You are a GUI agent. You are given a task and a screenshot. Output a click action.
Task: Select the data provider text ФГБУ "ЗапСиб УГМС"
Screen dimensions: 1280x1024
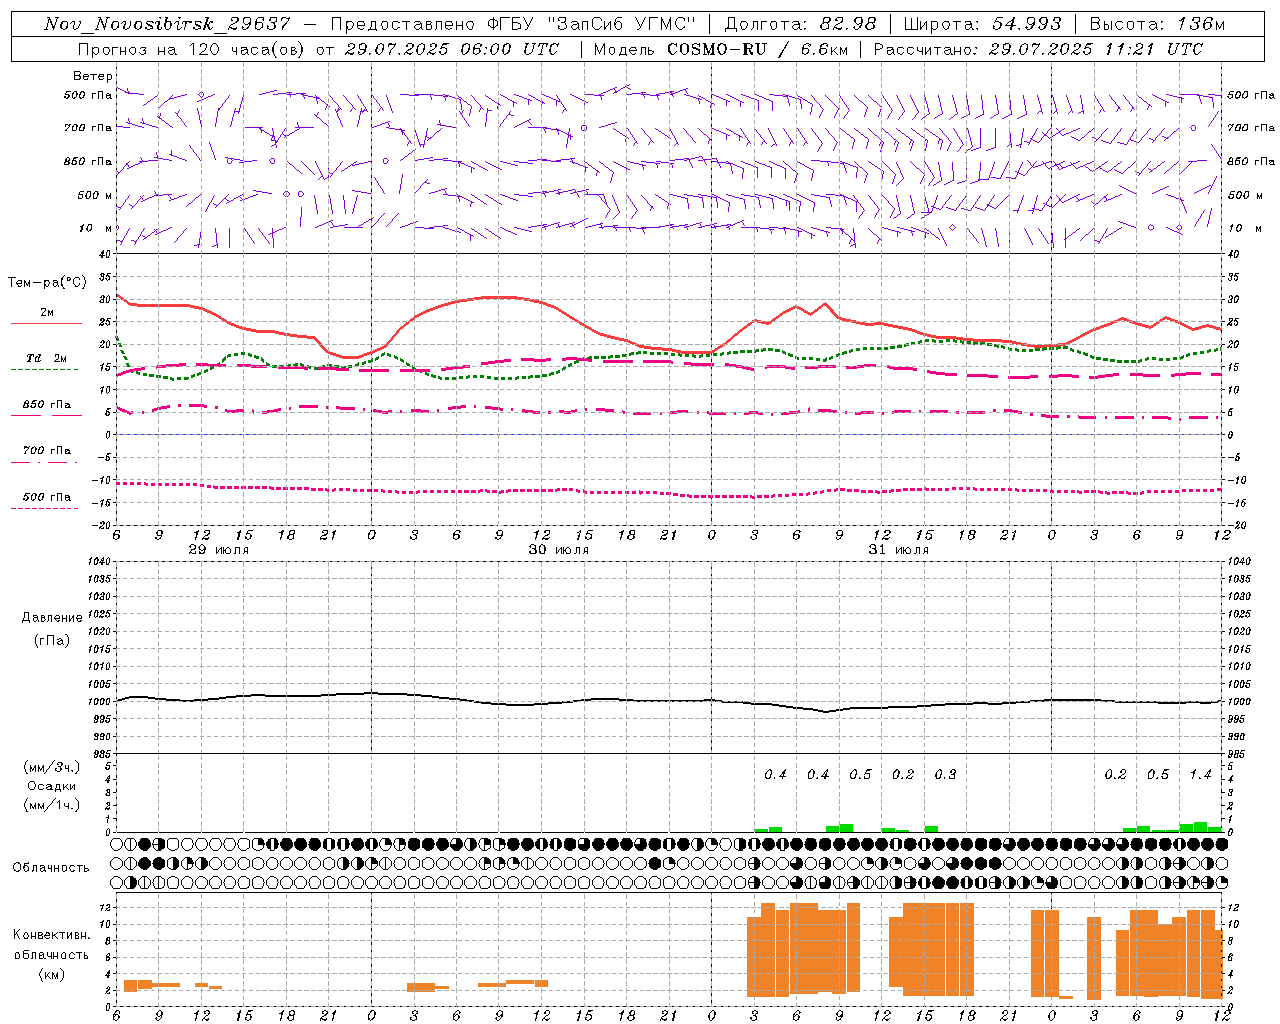click(x=591, y=24)
